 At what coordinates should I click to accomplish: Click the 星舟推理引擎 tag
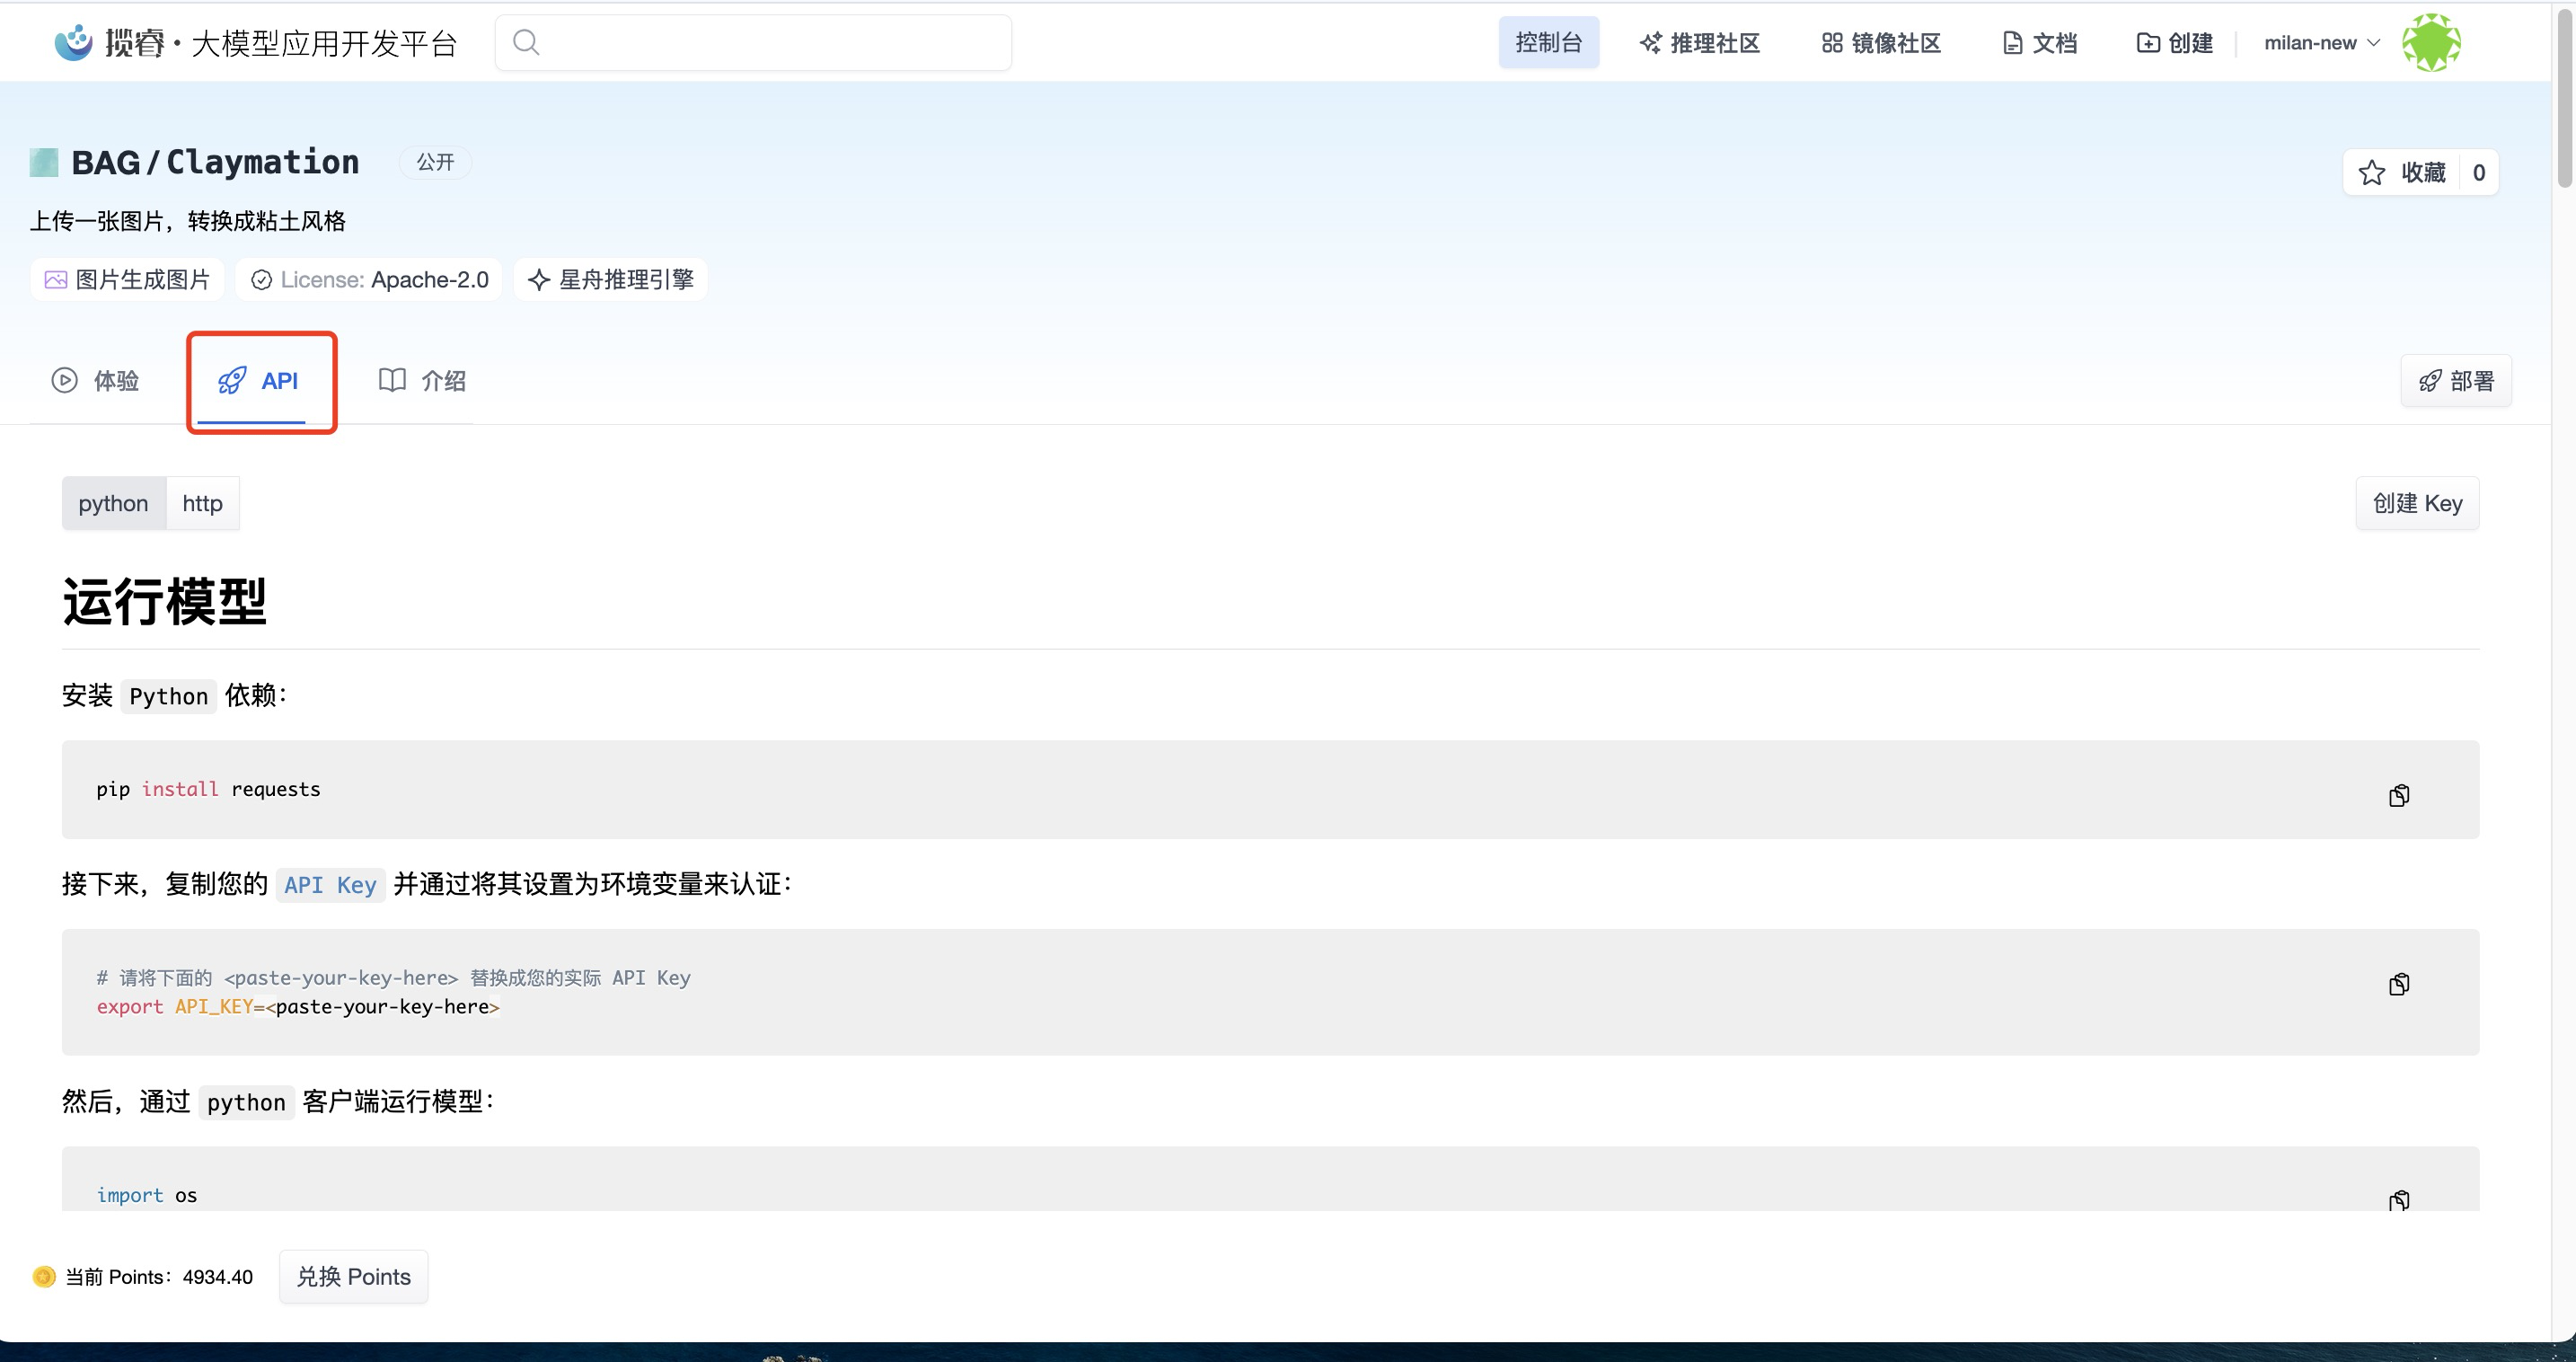click(x=610, y=279)
